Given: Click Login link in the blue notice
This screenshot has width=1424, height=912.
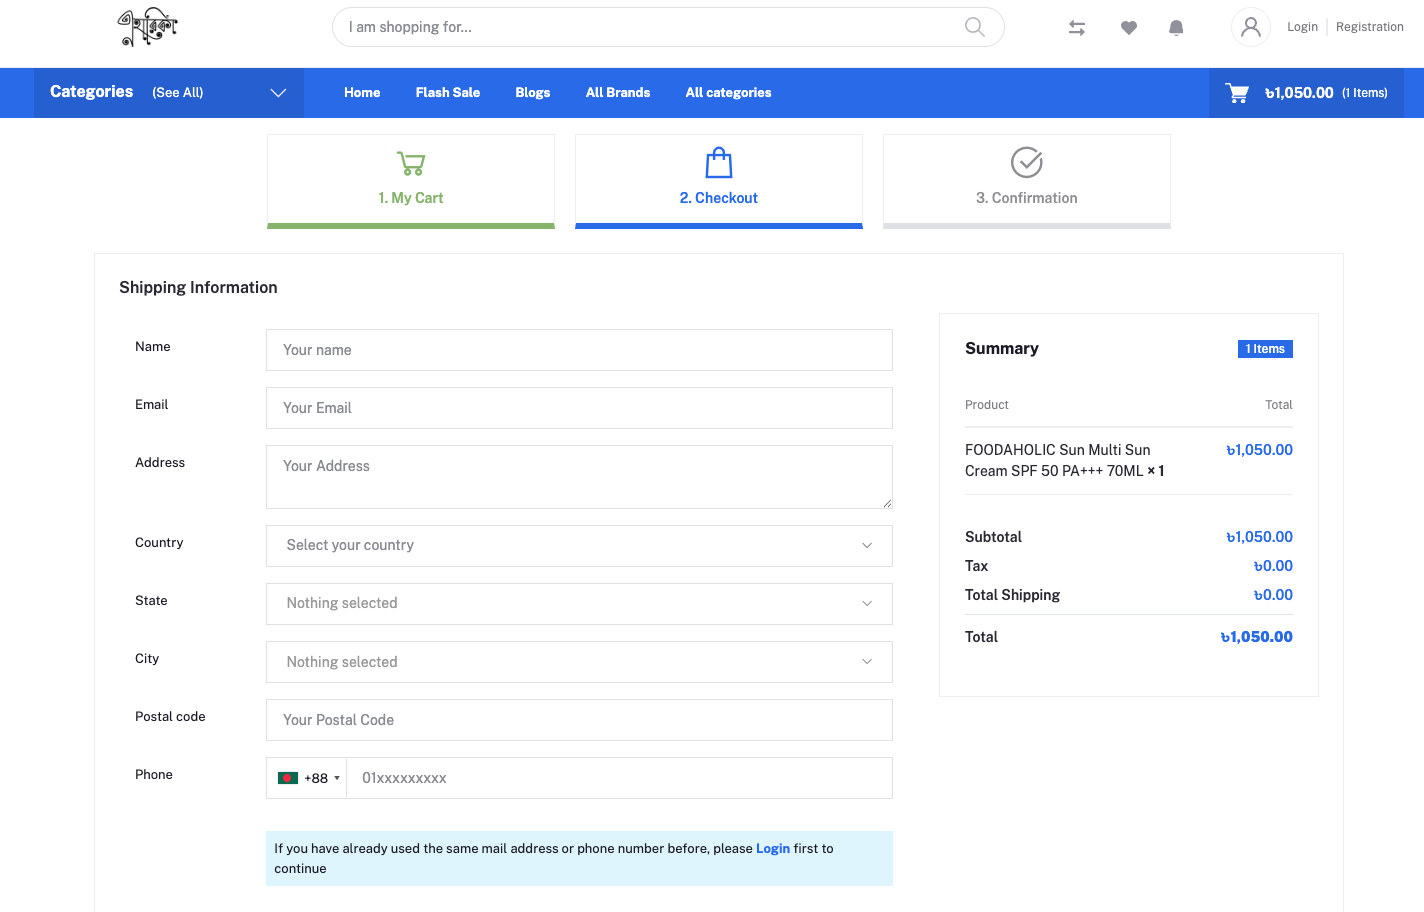Looking at the screenshot, I should click(x=772, y=848).
